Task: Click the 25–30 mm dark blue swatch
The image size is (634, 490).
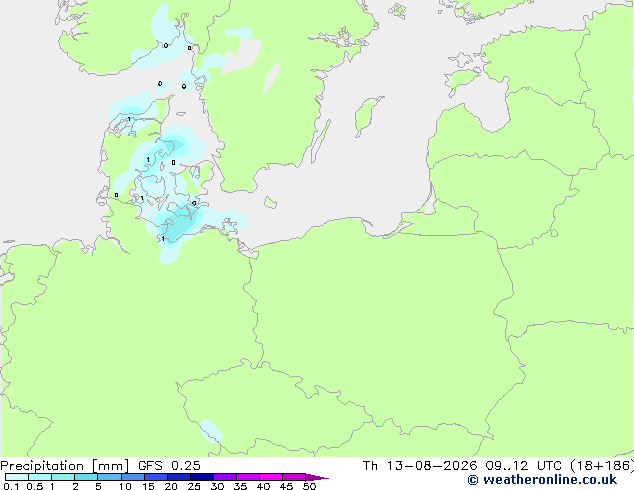Action: pyautogui.click(x=201, y=477)
